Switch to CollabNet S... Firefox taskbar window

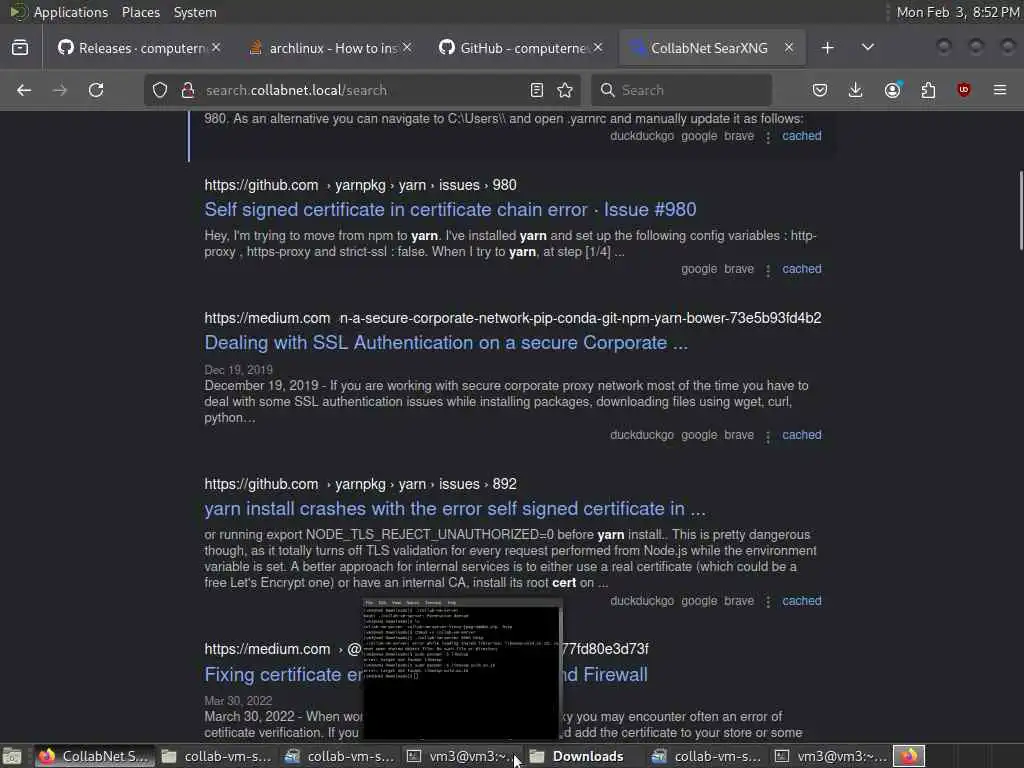[93, 756]
